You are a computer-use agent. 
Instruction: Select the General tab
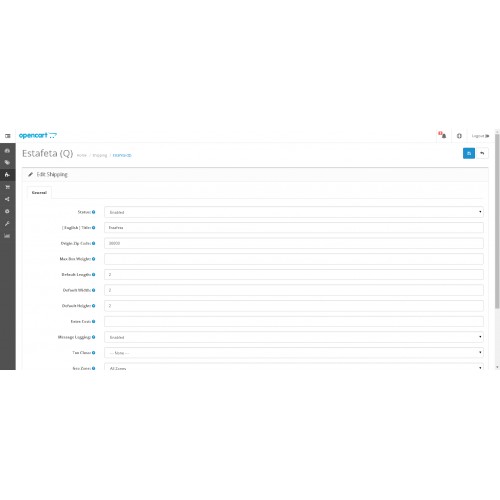[x=39, y=193]
